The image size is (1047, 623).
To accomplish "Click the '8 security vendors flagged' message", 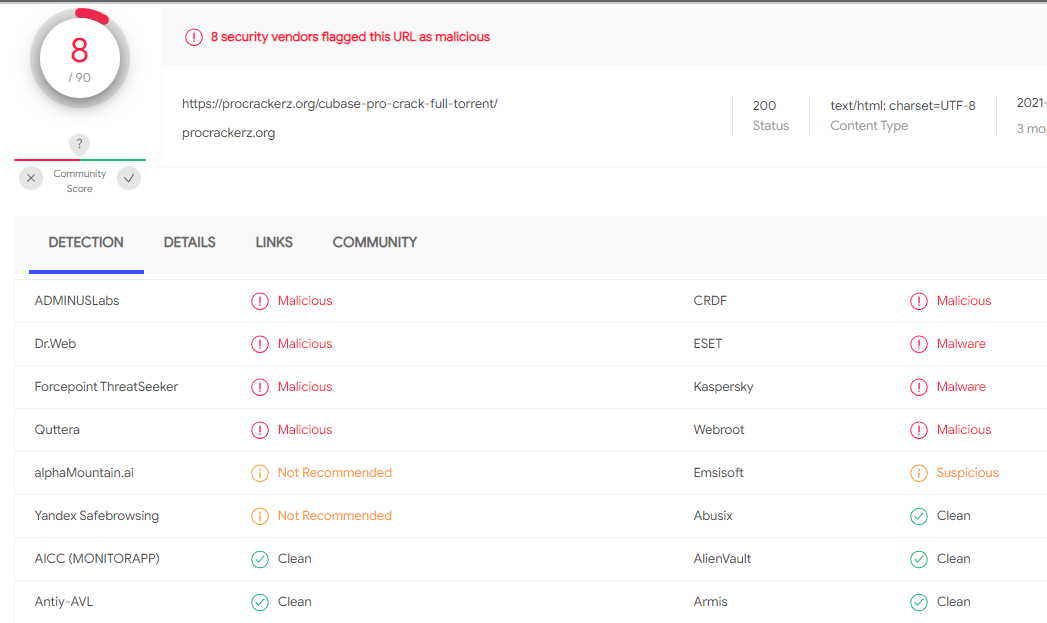I will tap(350, 37).
